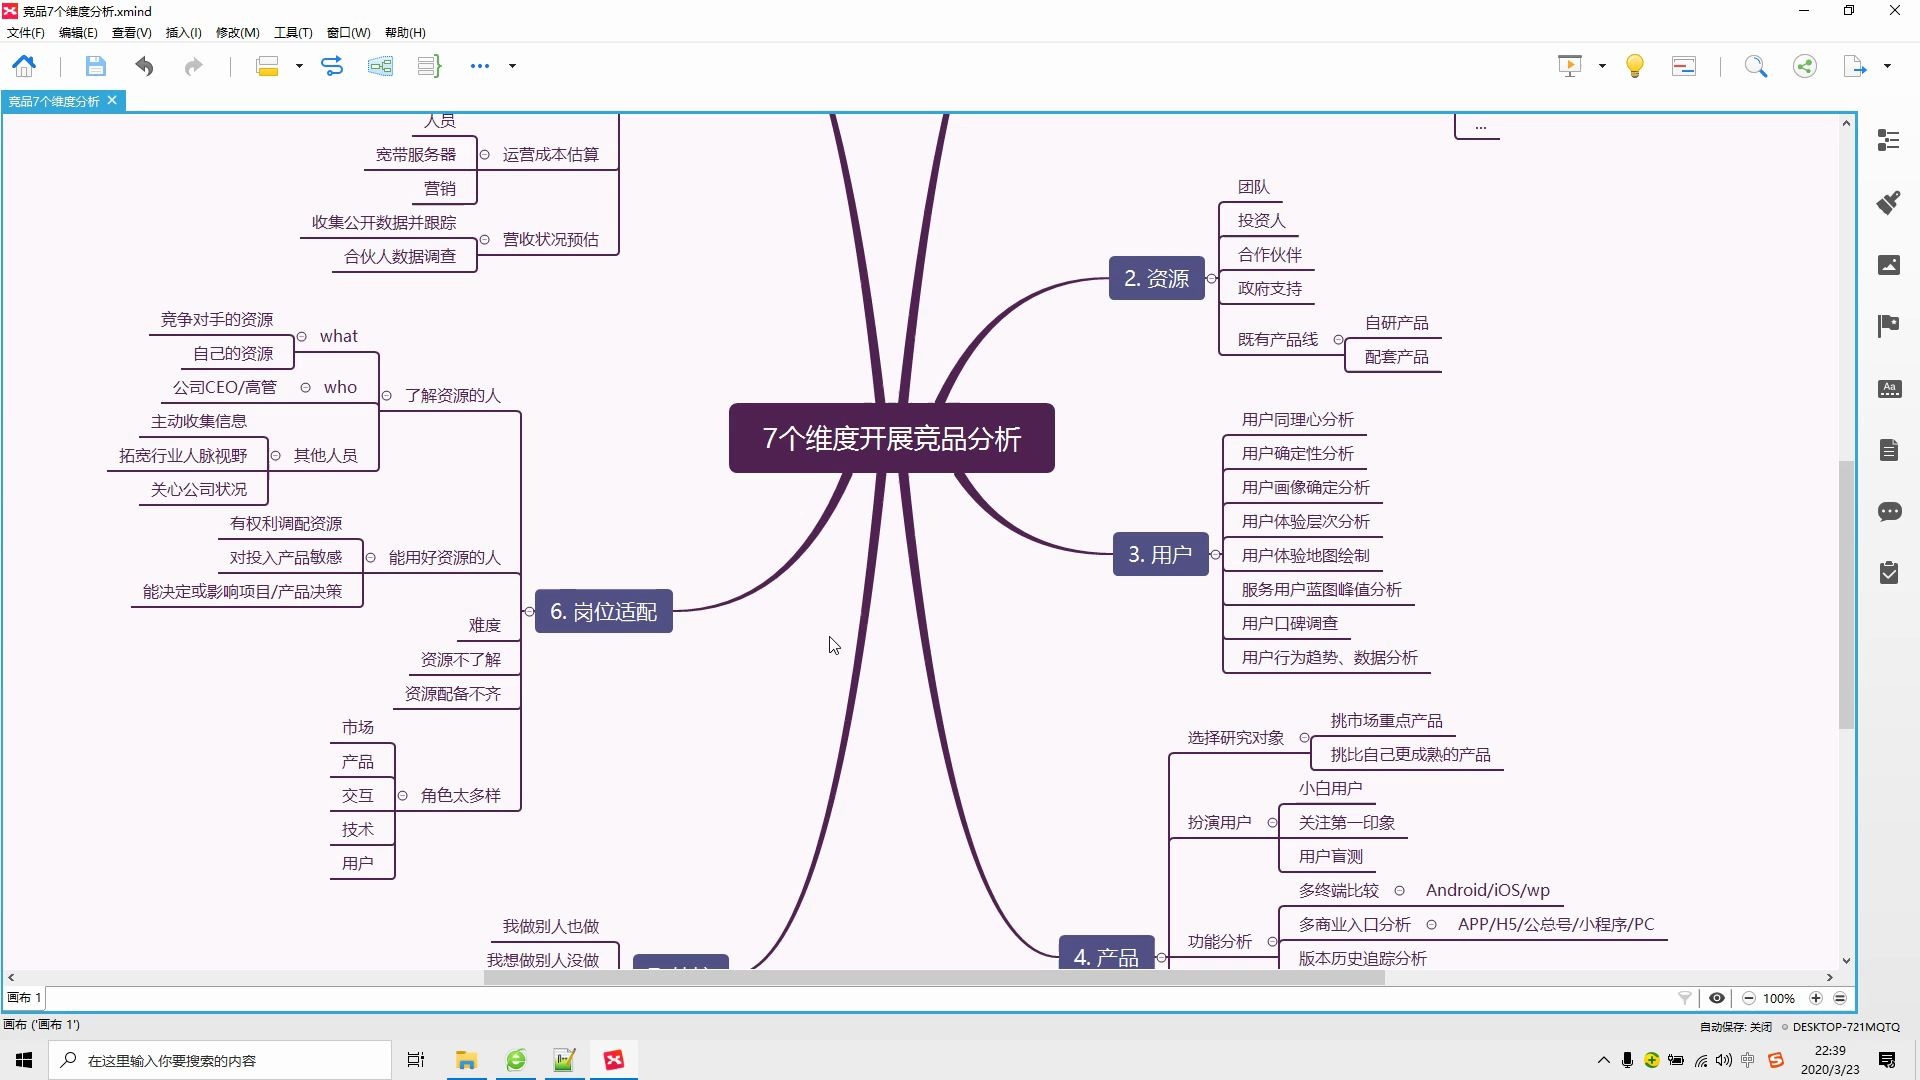Collapse the '了解资源的人' subtopic

click(387, 395)
